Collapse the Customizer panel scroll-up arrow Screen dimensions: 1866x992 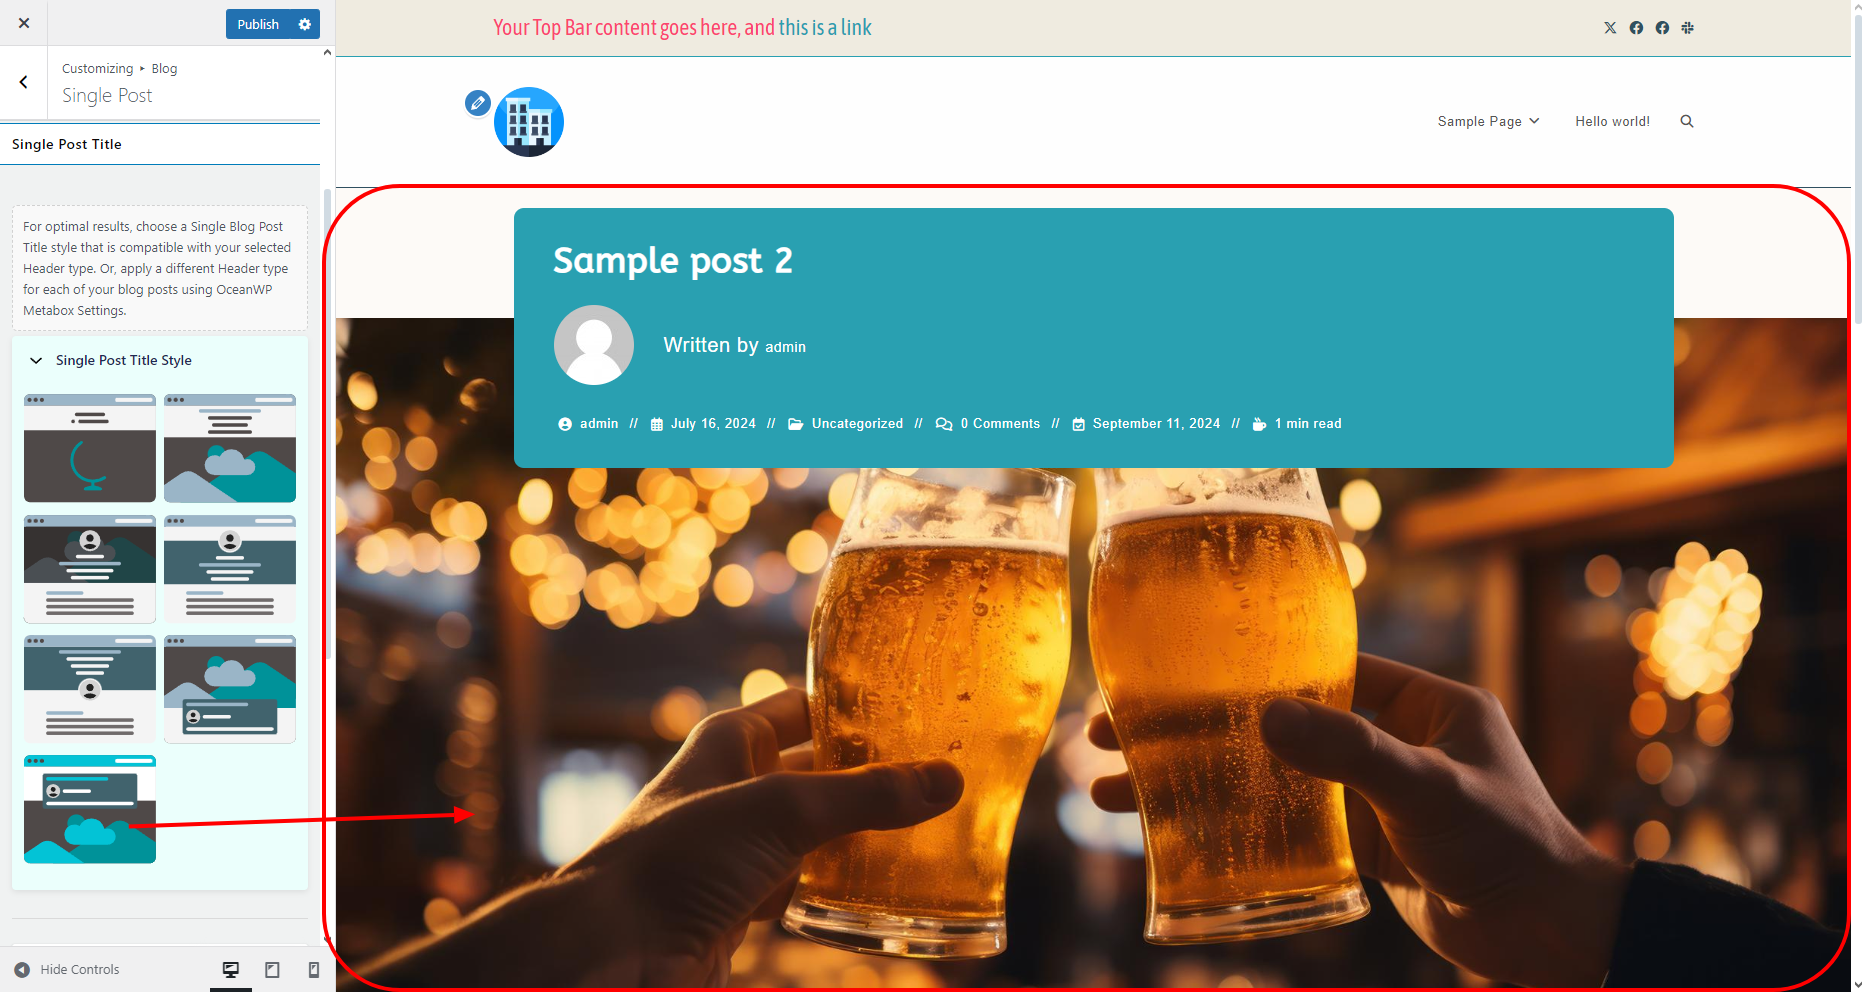point(327,53)
